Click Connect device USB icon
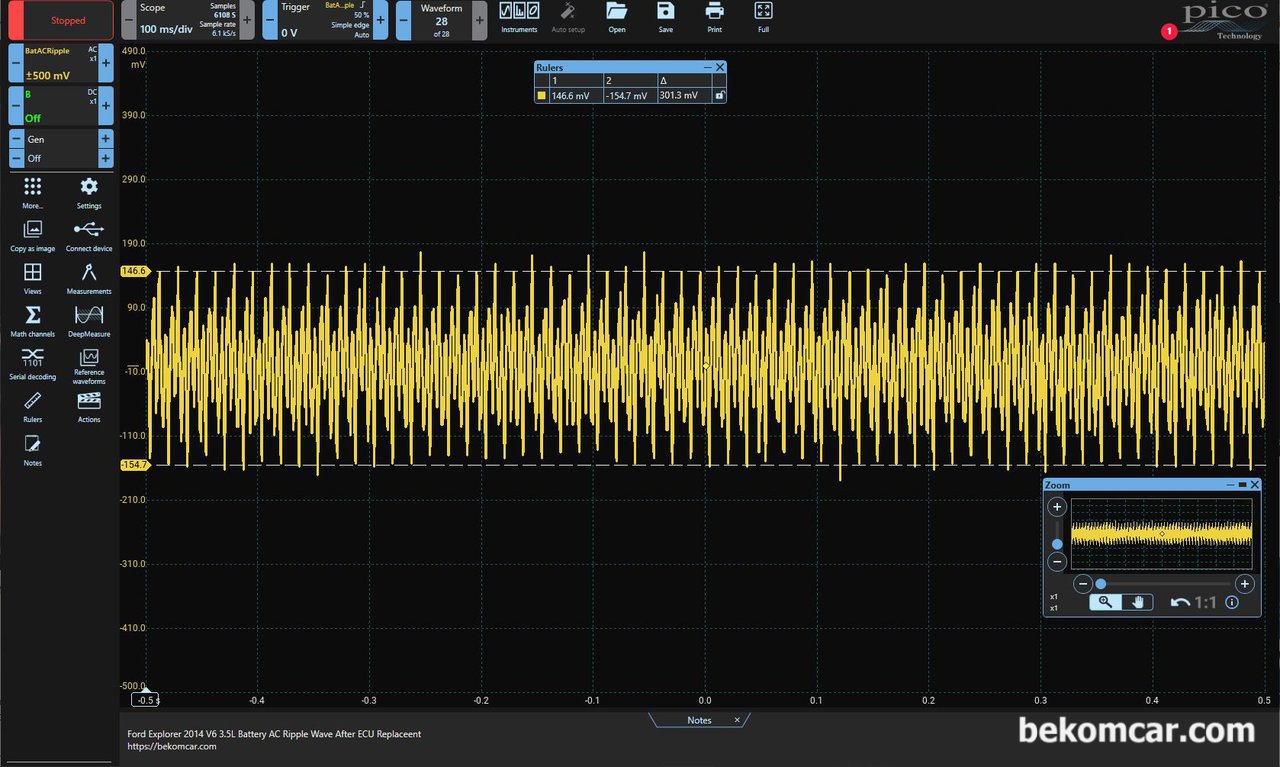This screenshot has width=1280, height=767. [x=89, y=235]
